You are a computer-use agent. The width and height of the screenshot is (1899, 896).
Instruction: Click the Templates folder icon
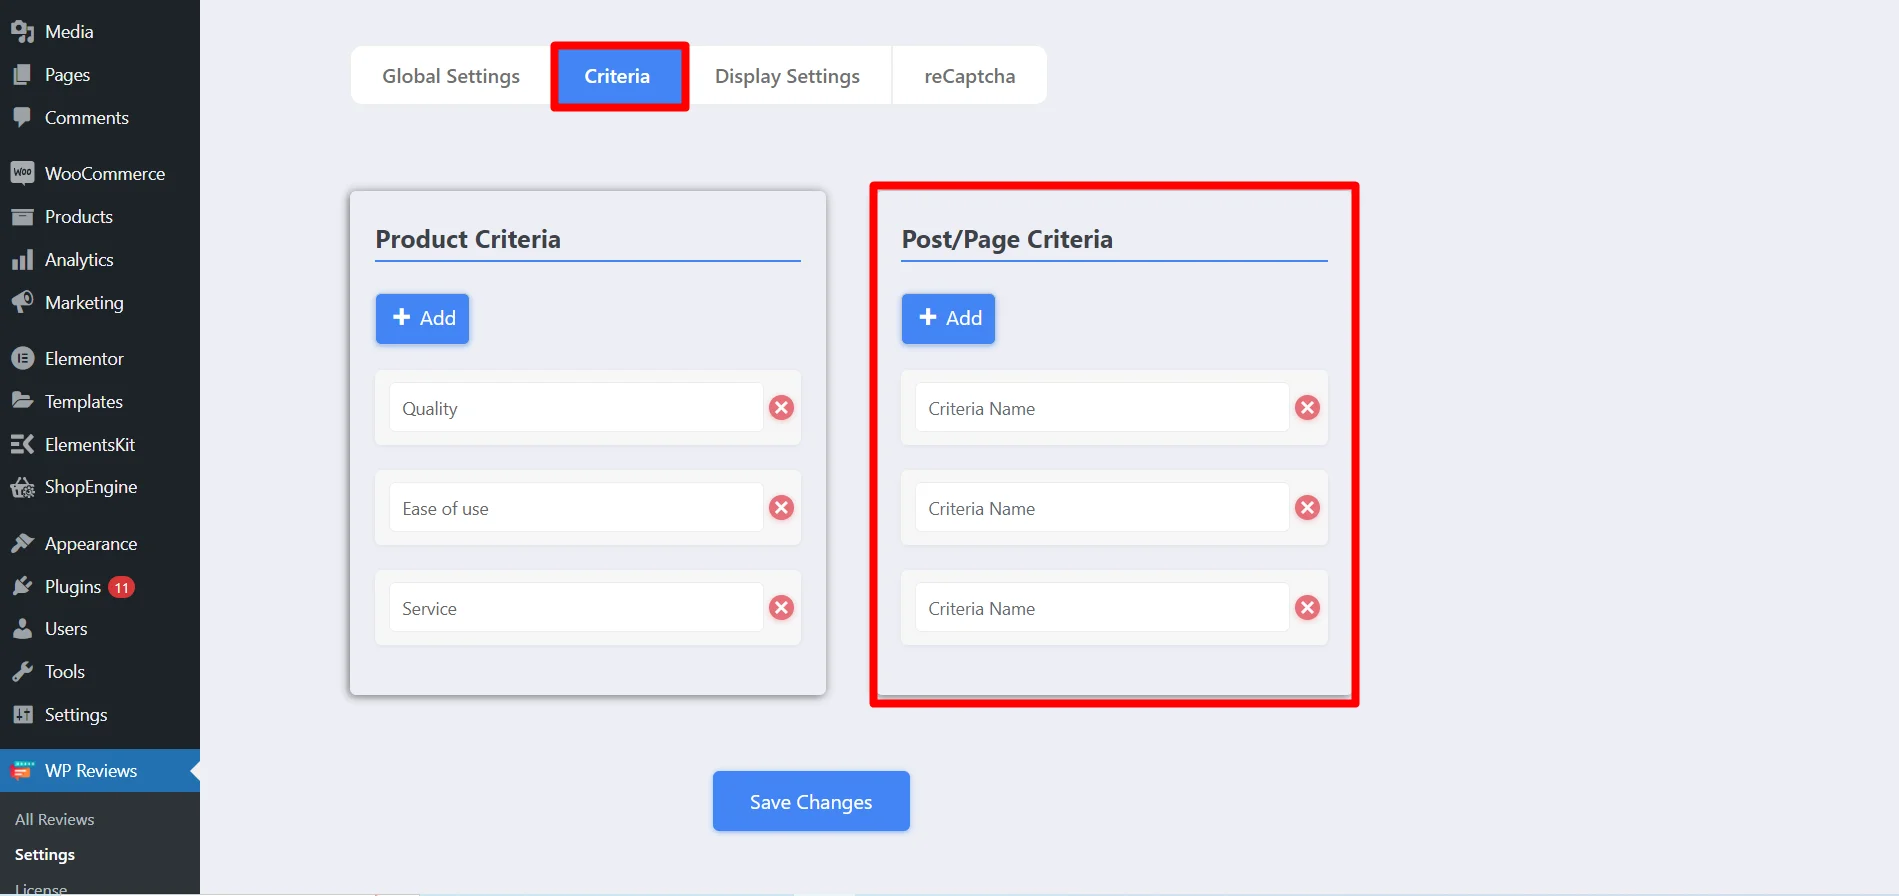coord(22,401)
